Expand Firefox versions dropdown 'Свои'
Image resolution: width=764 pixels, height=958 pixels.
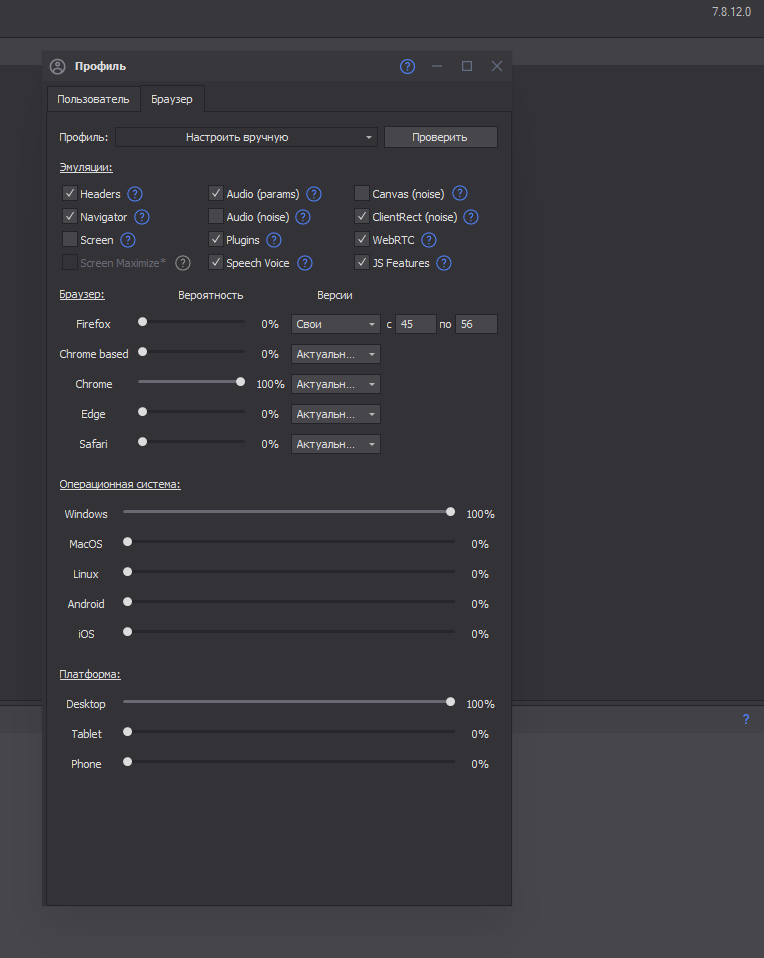tap(335, 324)
